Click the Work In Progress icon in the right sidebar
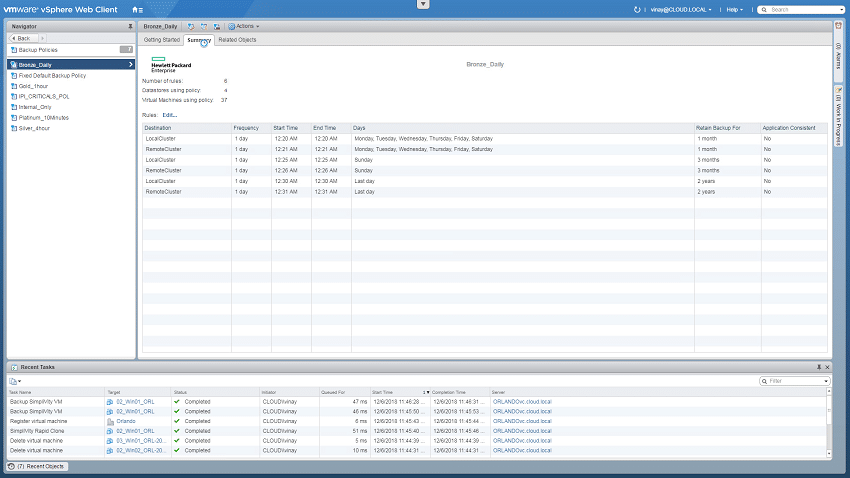The image size is (850, 478). coord(838,90)
